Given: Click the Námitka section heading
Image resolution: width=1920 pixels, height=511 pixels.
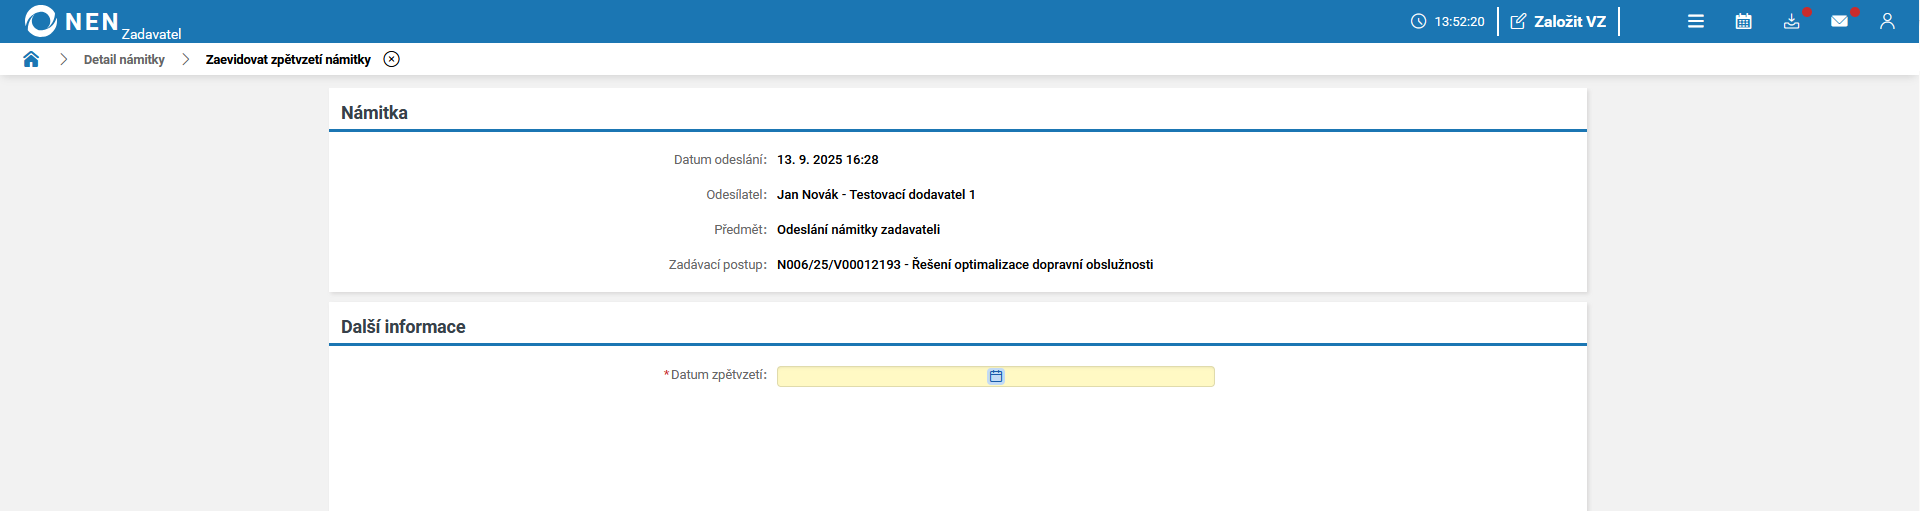Looking at the screenshot, I should [374, 113].
